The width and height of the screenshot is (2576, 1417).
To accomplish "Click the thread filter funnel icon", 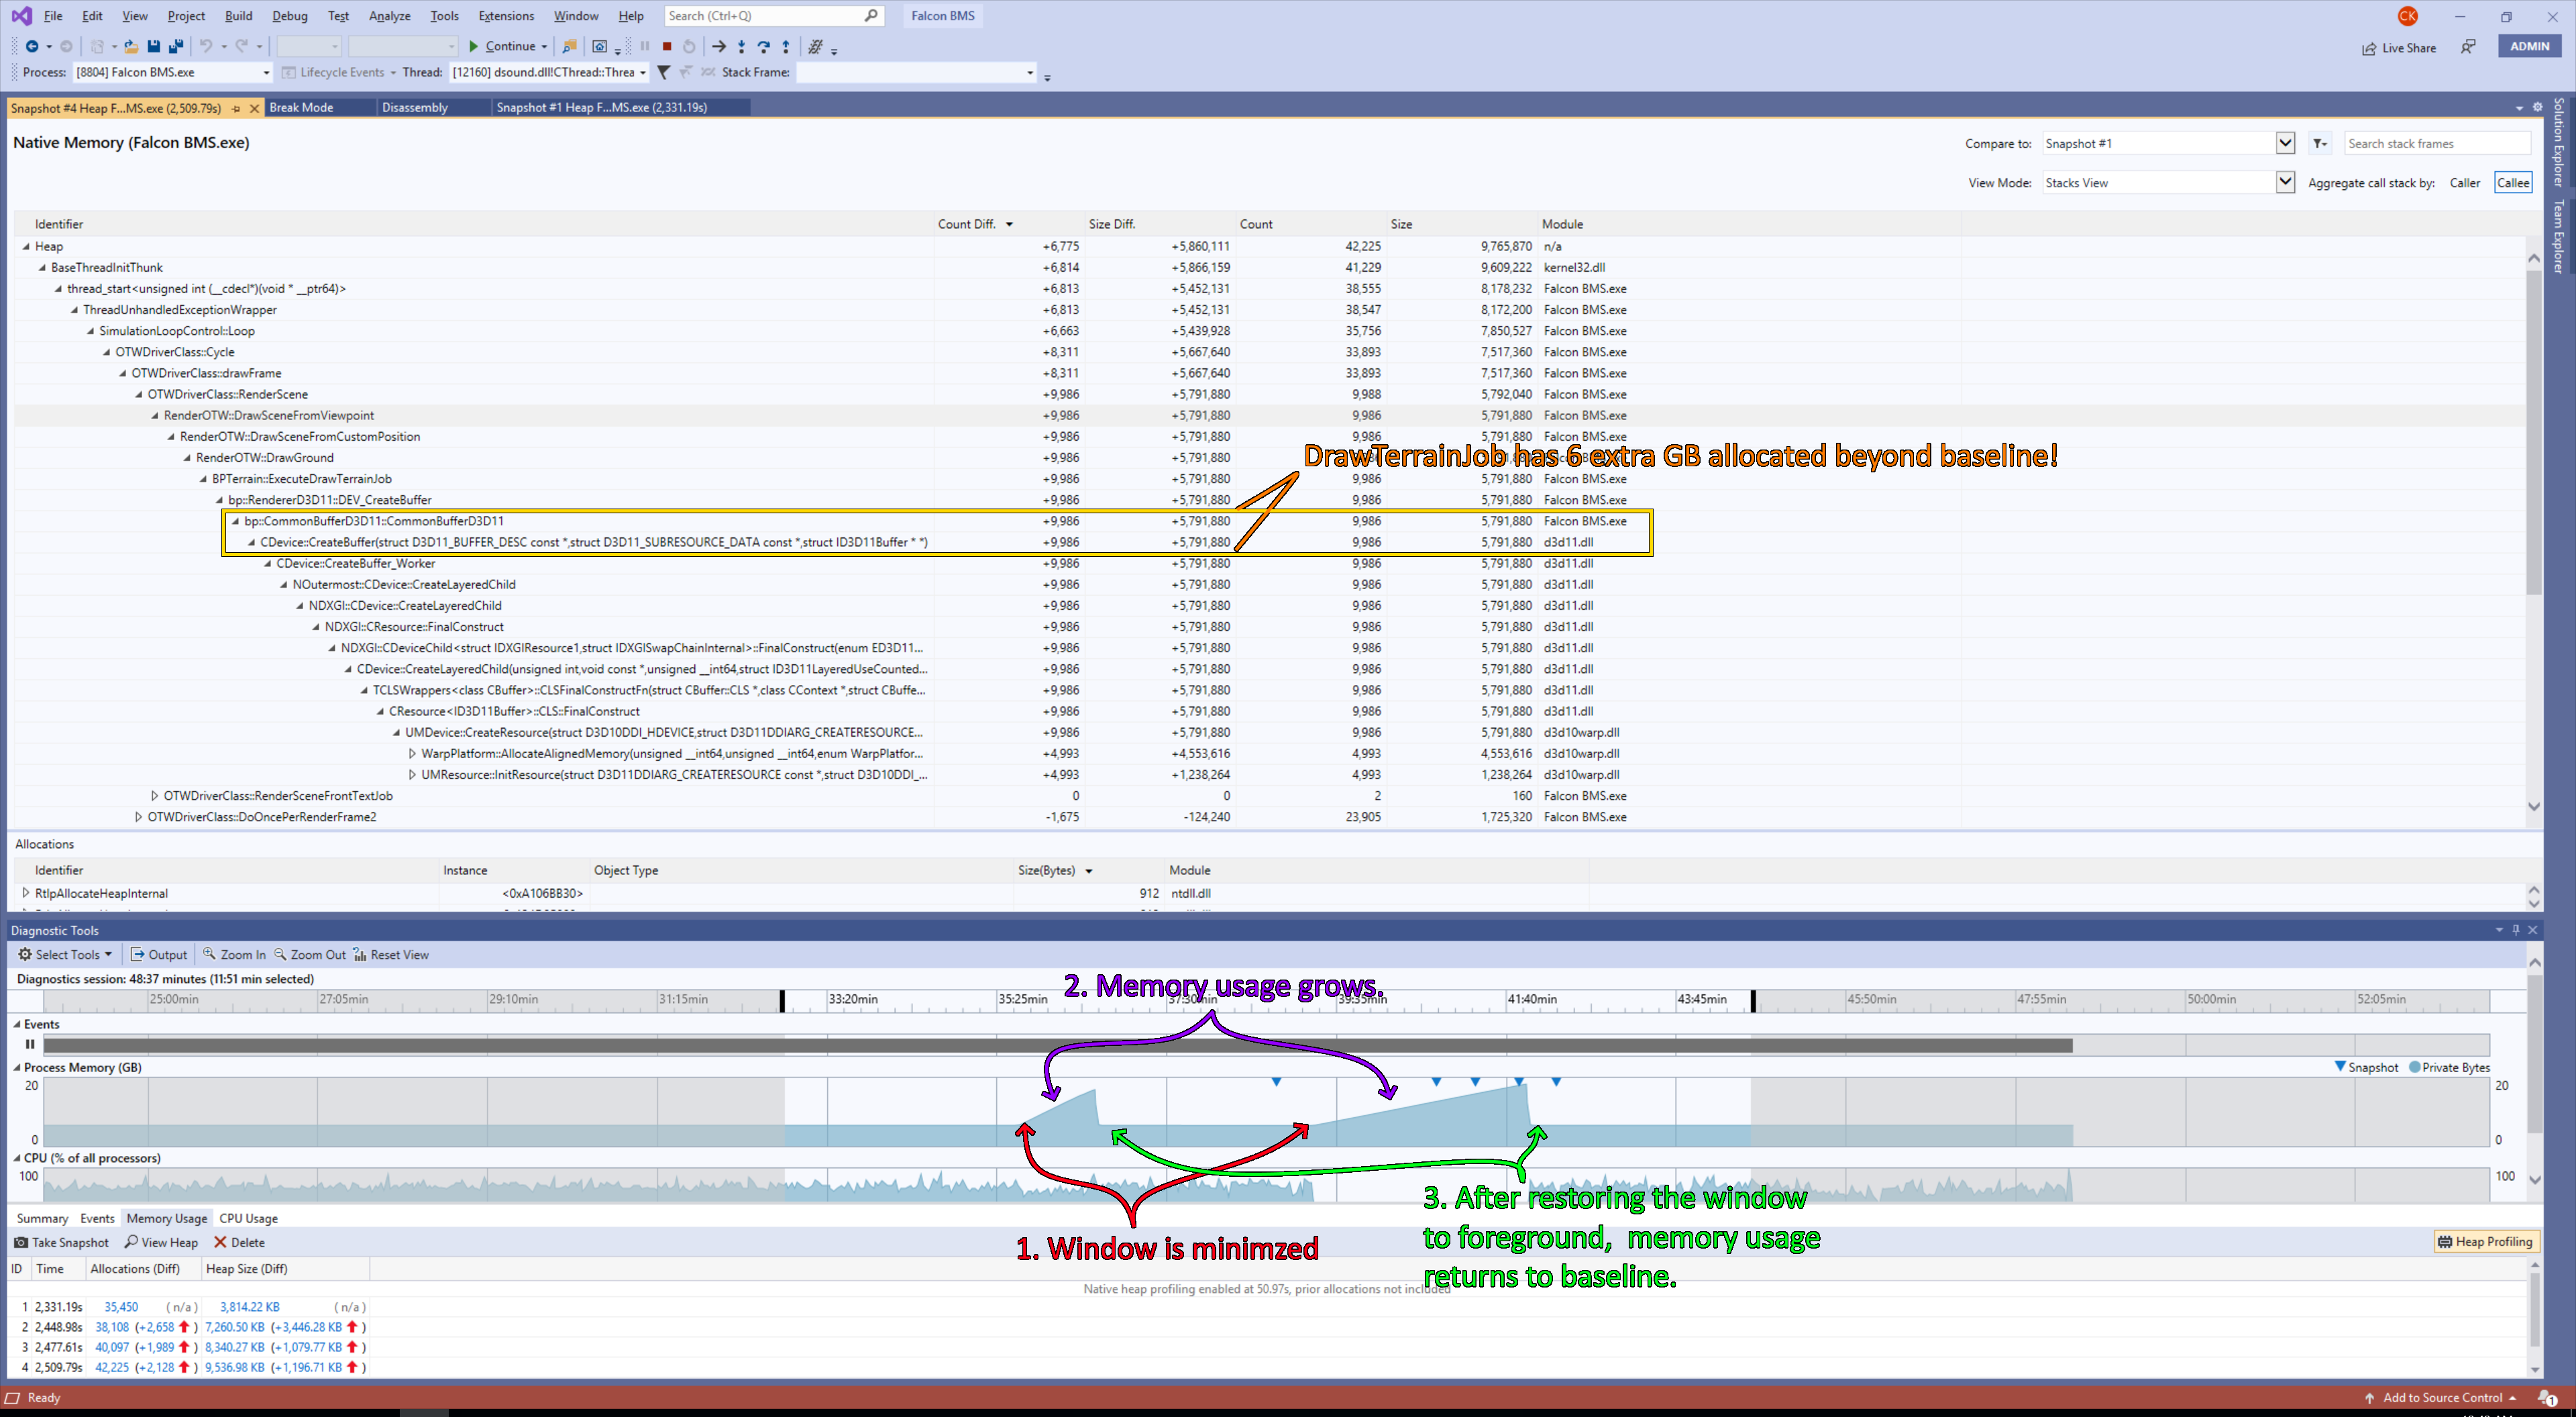I will tap(663, 72).
